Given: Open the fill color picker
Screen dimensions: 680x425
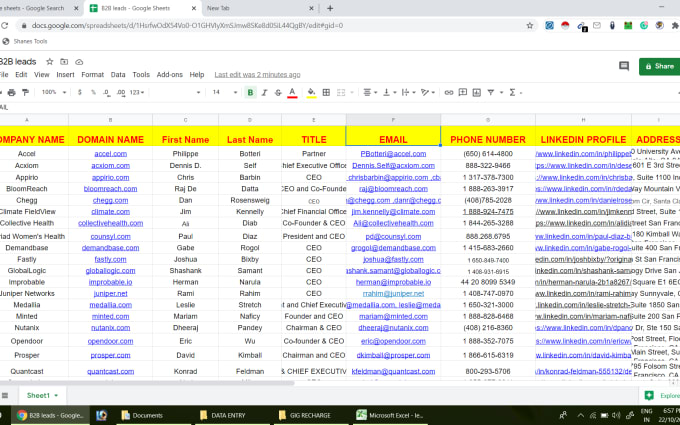Looking at the screenshot, I should pyautogui.click(x=311, y=92).
